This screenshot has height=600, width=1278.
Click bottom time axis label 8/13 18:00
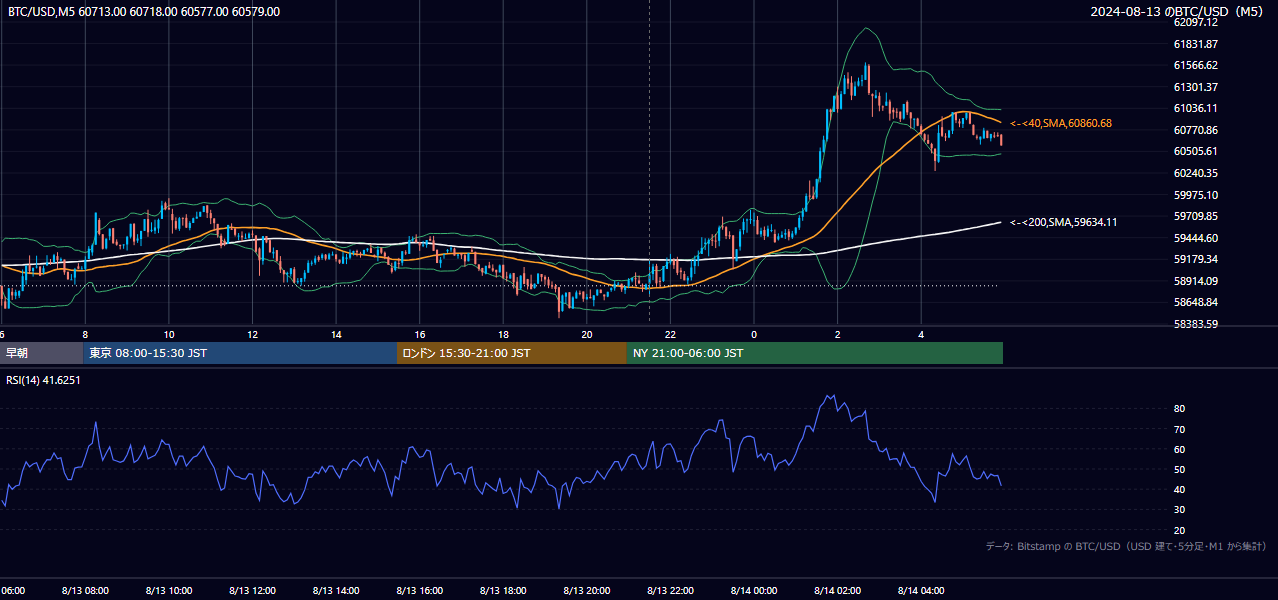coord(503,591)
